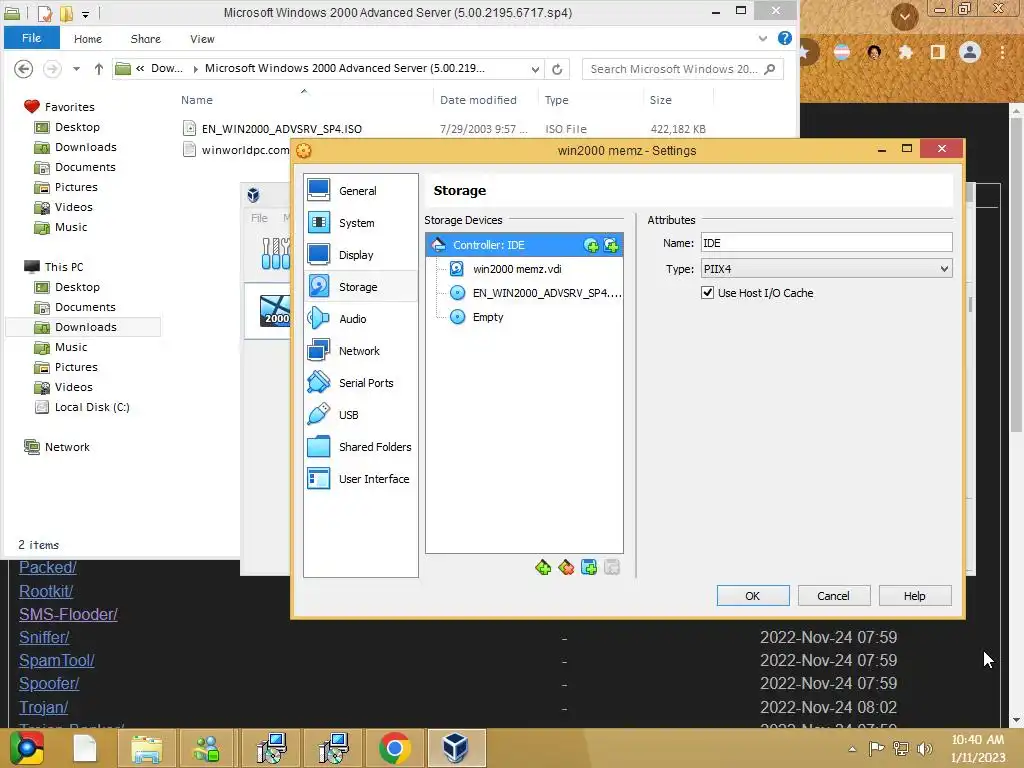The image size is (1024, 768).
Task: Open Explorer help icon
Action: [x=784, y=38]
